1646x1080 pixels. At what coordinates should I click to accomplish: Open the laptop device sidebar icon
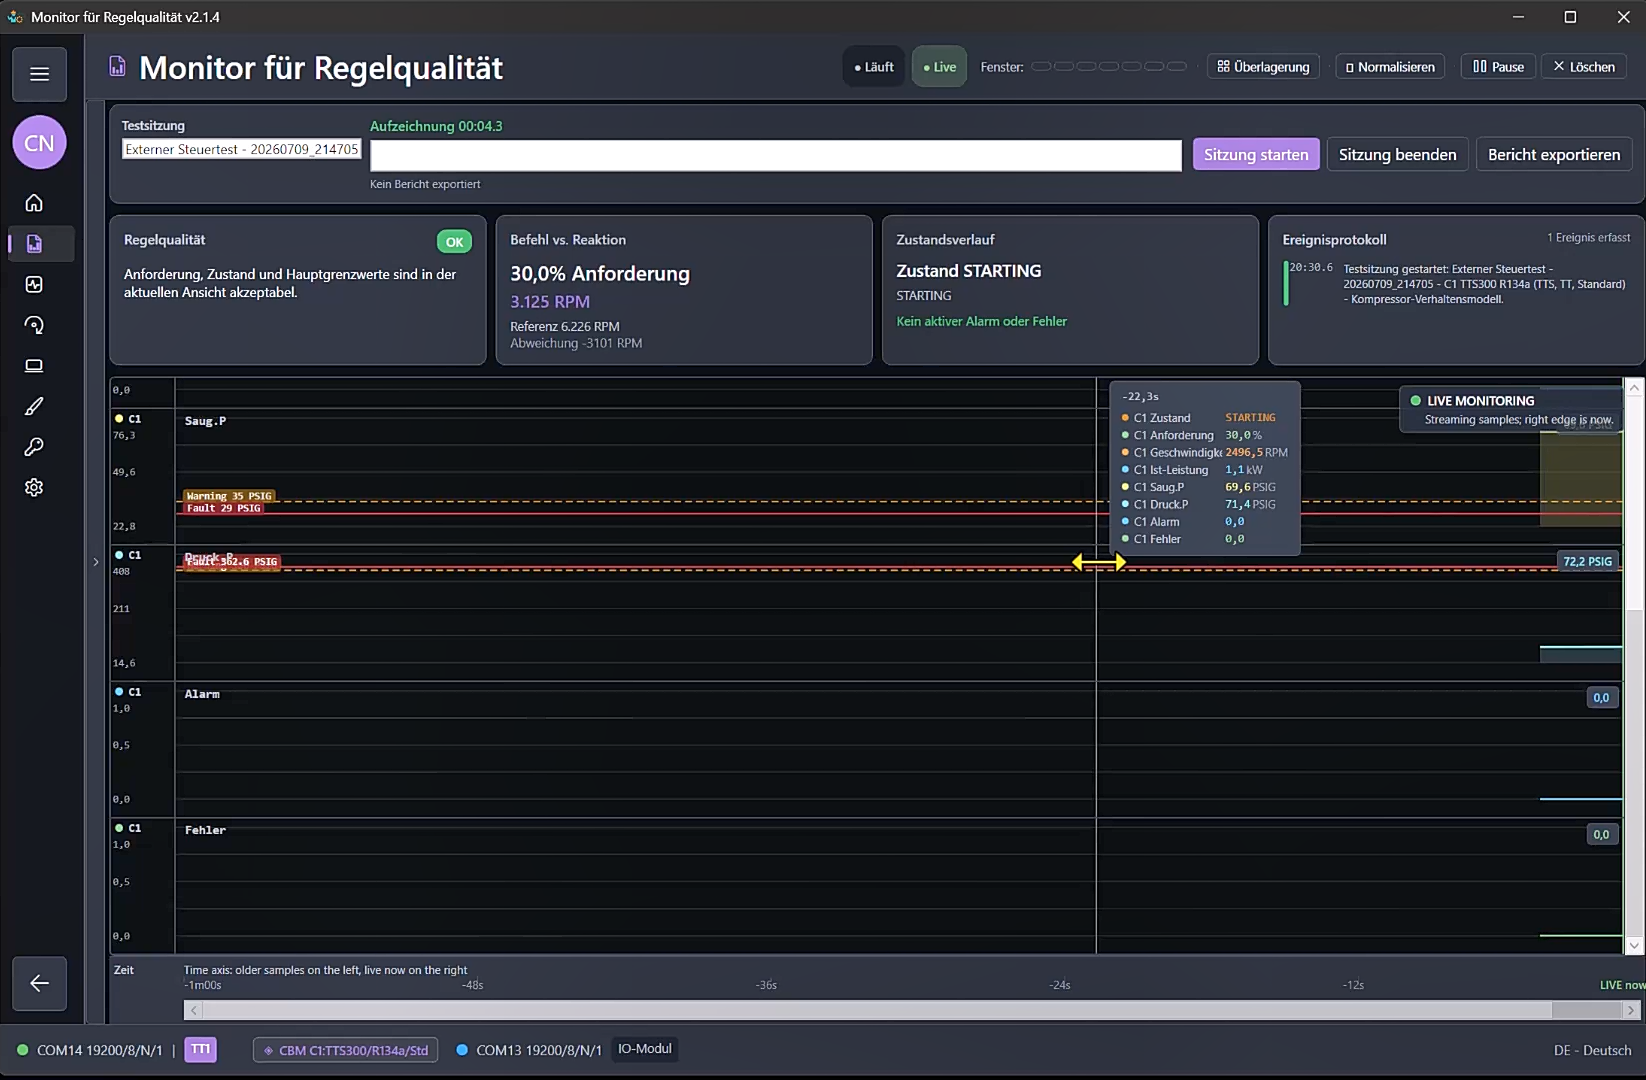coord(34,366)
